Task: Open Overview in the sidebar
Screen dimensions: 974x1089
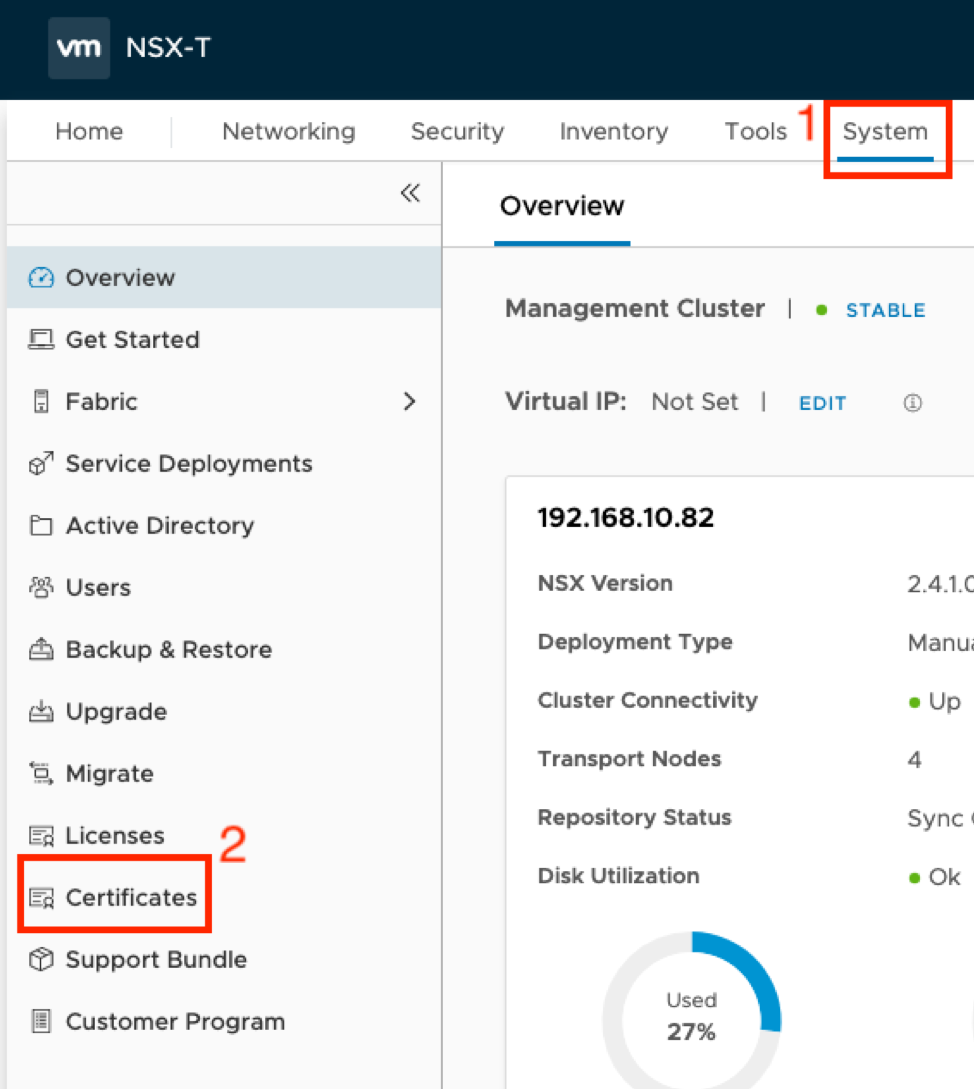Action: tap(224, 277)
